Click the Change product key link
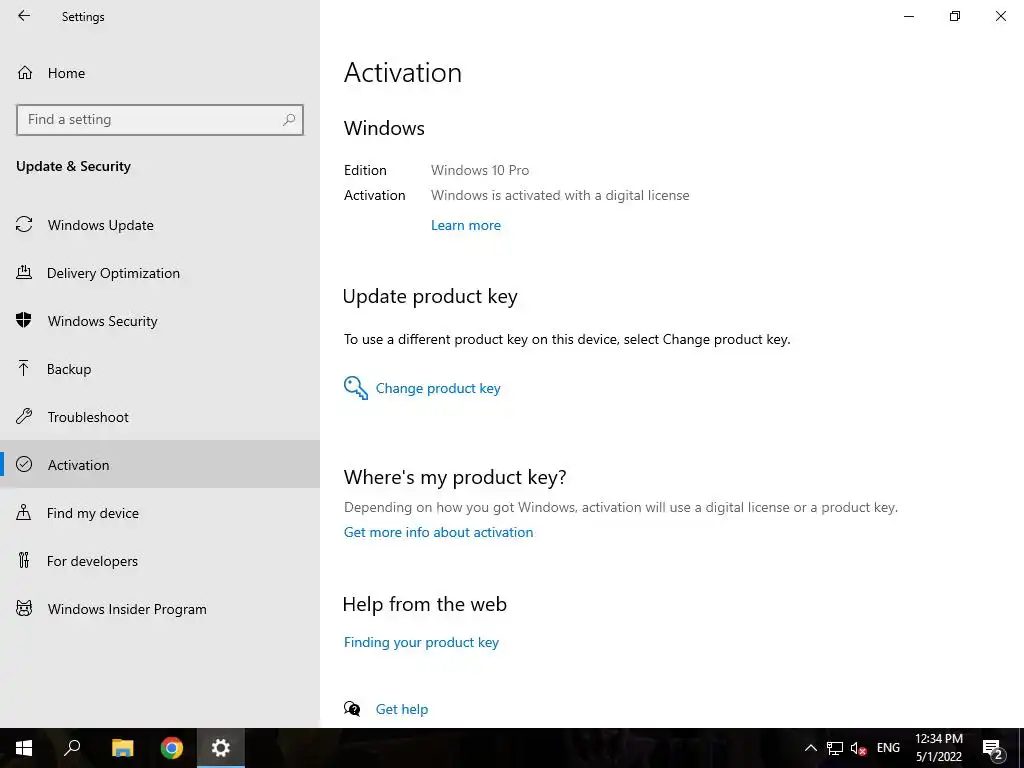Viewport: 1024px width, 768px height. [x=438, y=388]
